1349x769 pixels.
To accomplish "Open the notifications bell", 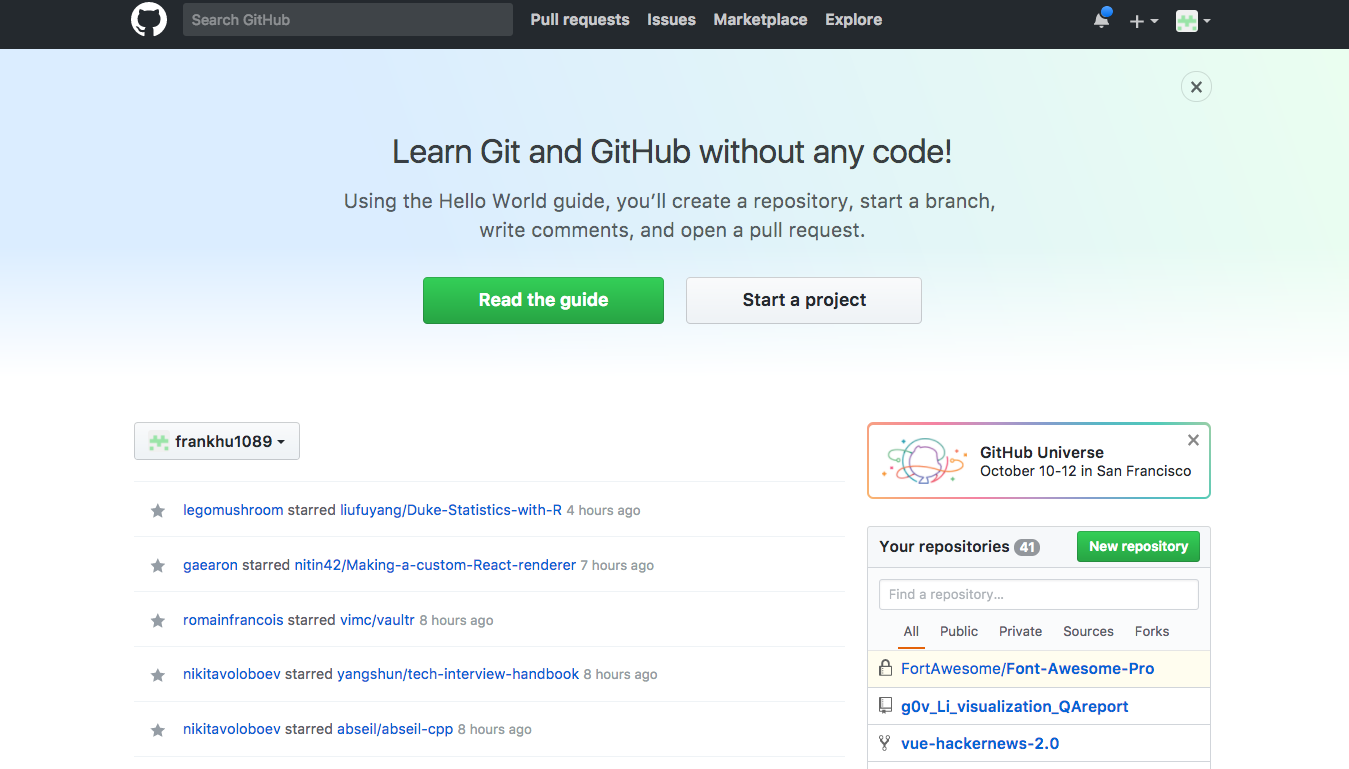I will (1102, 19).
